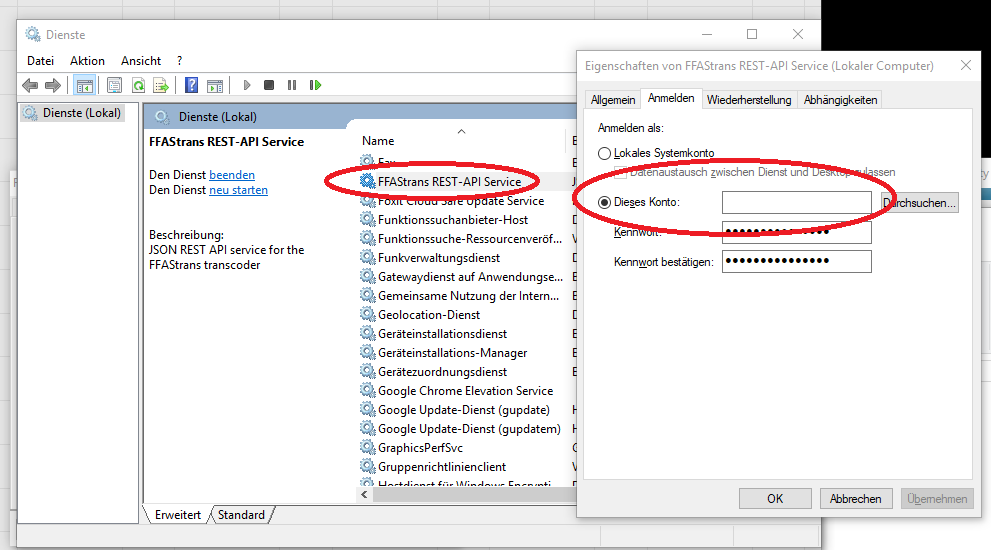Click the neu starten link
This screenshot has width=991, height=550.
pyautogui.click(x=238, y=190)
